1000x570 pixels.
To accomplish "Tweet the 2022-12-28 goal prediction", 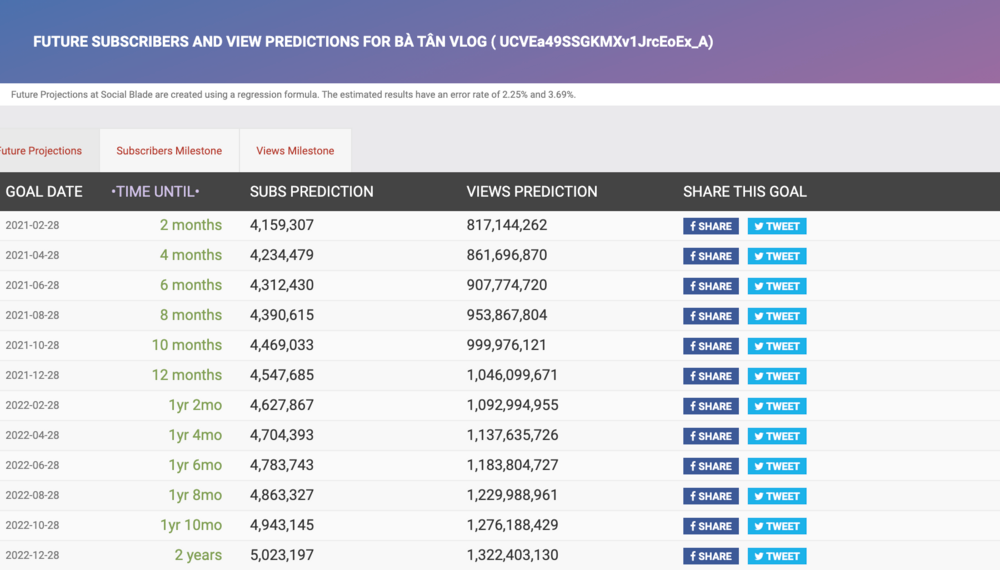I will pos(776,556).
